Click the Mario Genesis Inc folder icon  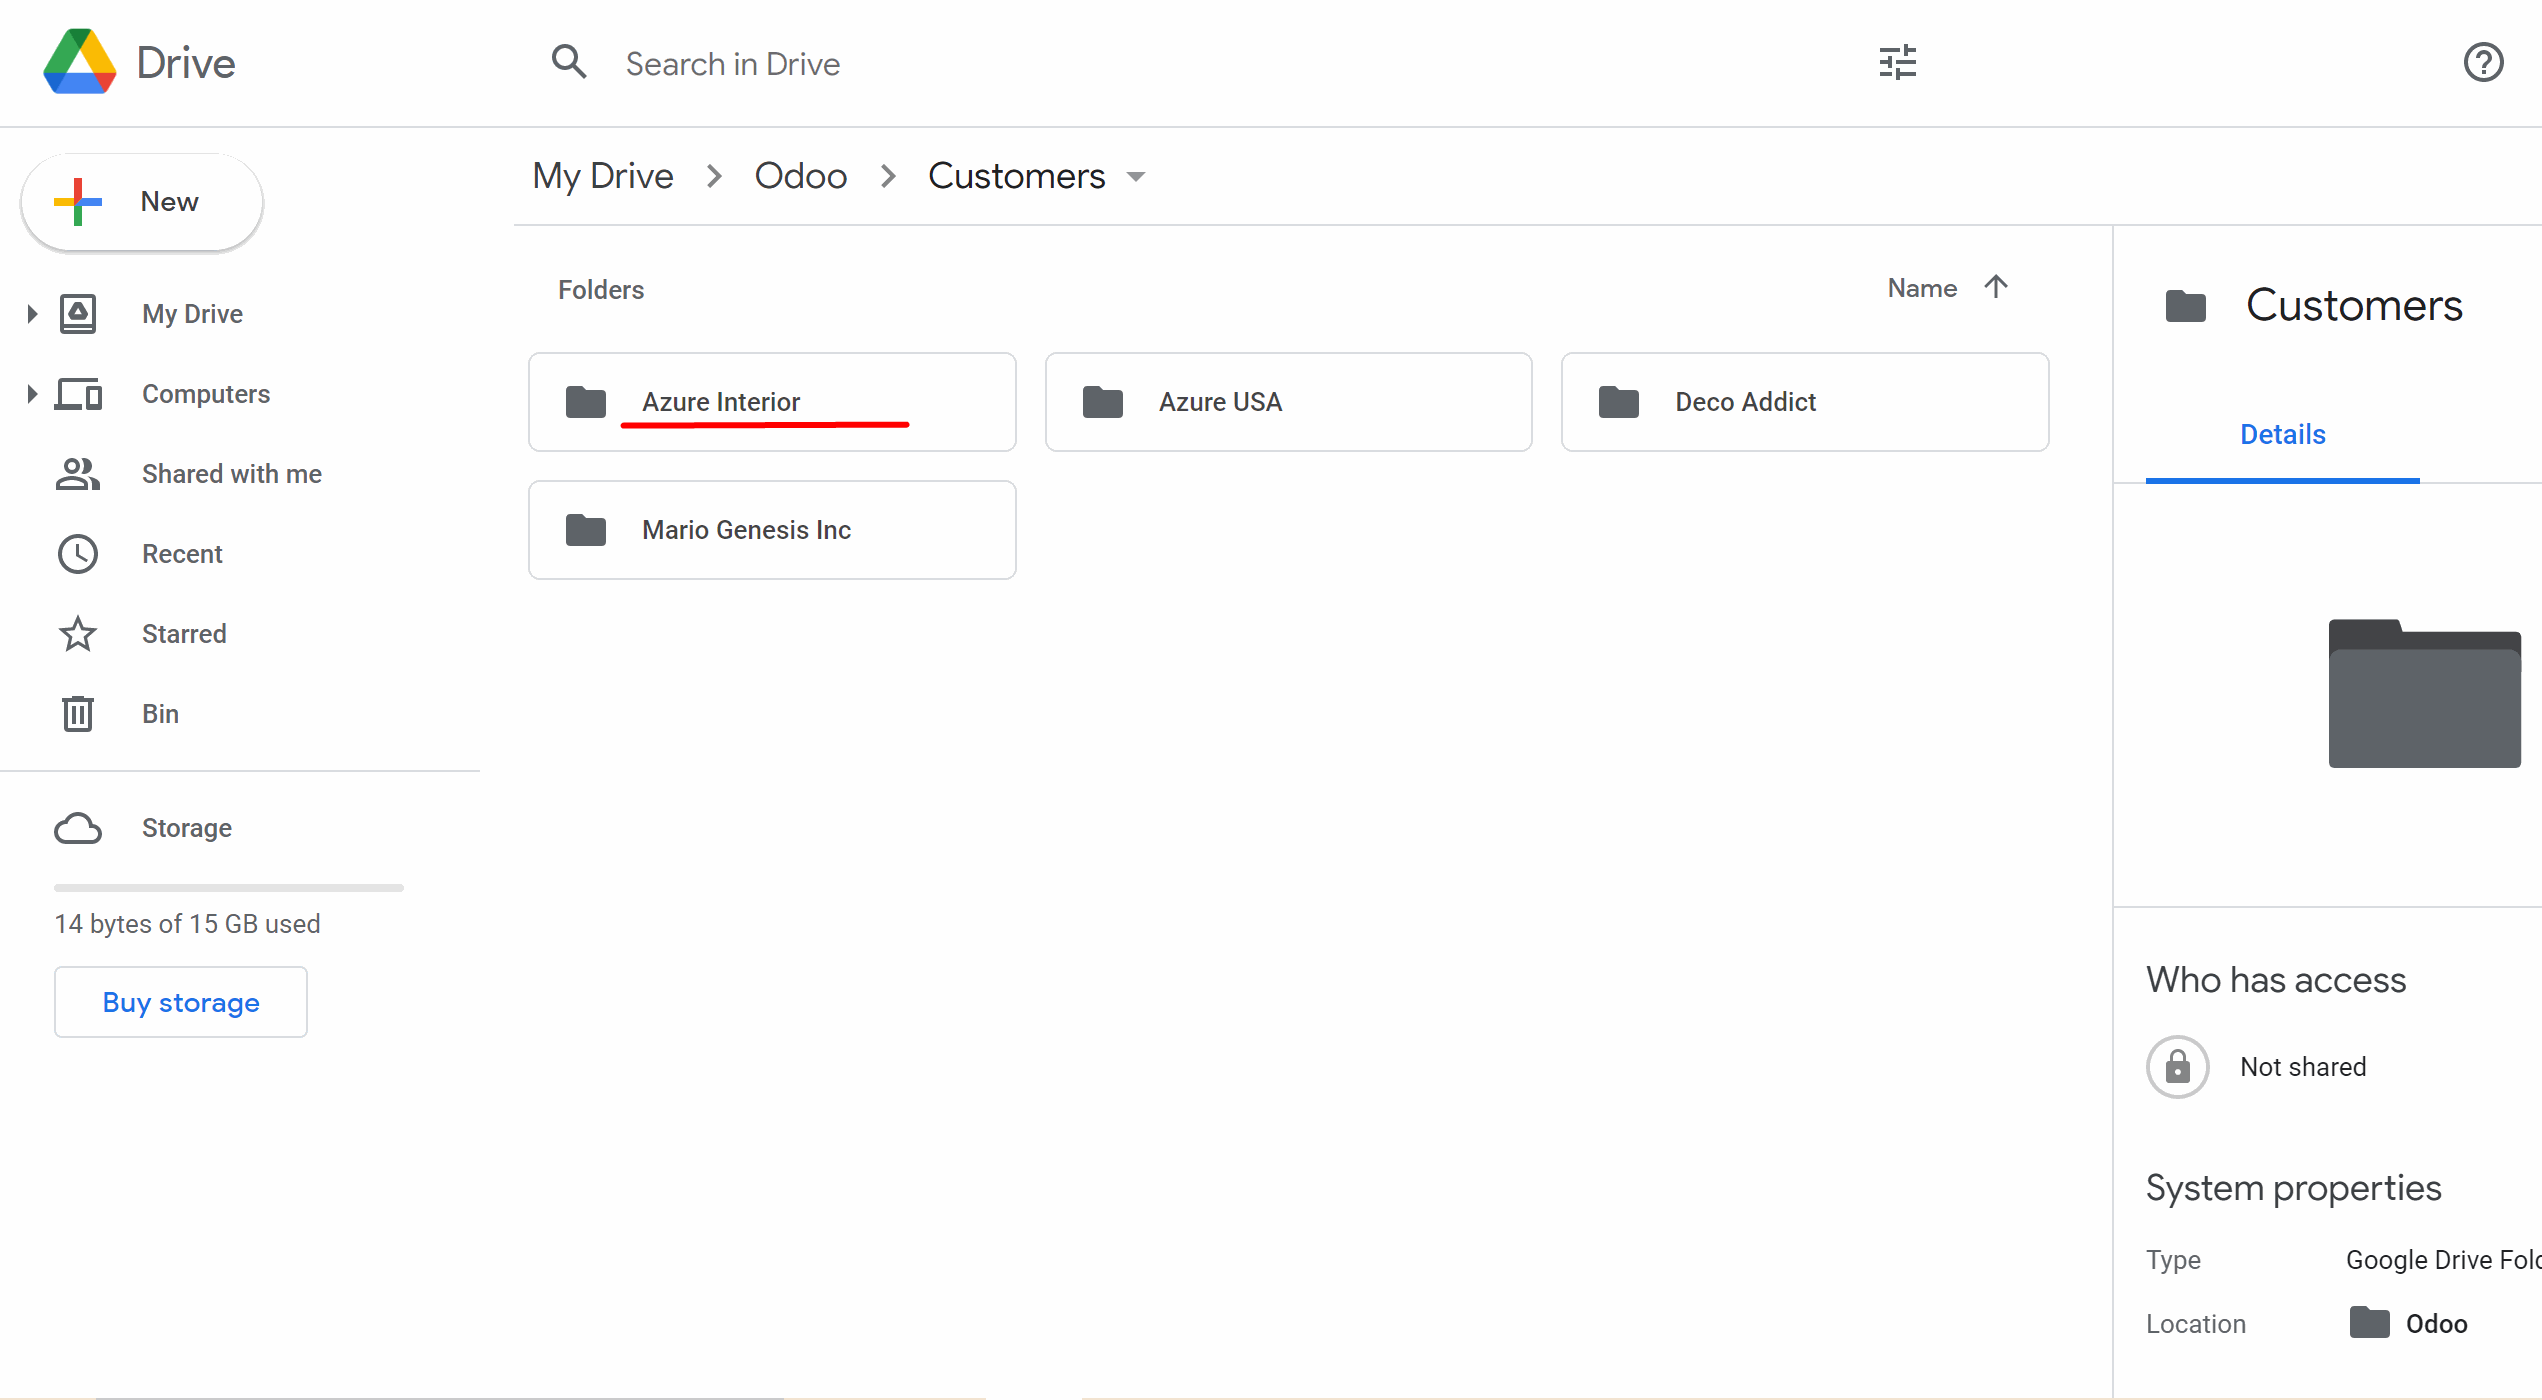click(x=586, y=530)
